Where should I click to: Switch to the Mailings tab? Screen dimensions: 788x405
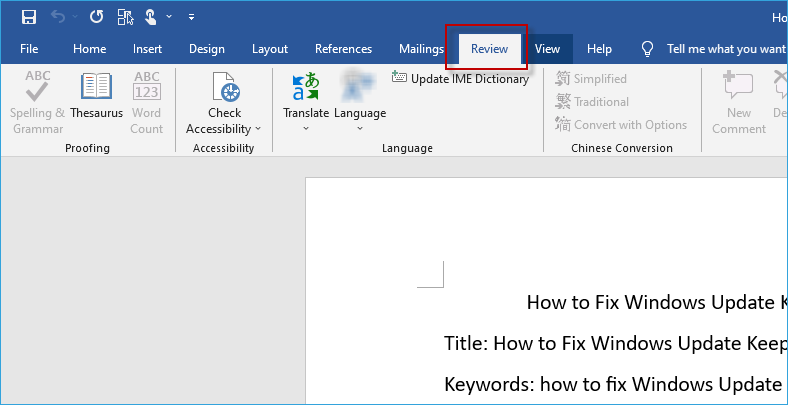421,49
